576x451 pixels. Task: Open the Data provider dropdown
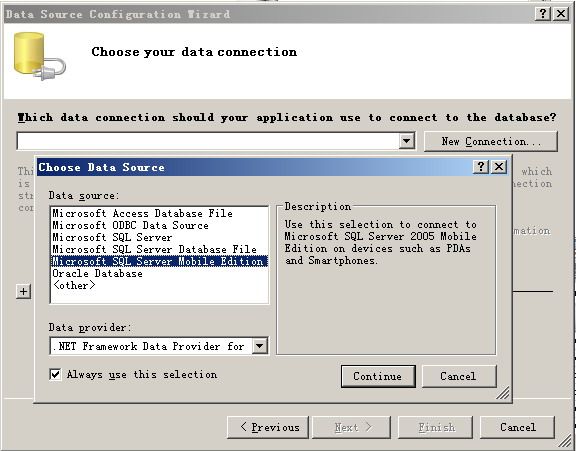(259, 346)
